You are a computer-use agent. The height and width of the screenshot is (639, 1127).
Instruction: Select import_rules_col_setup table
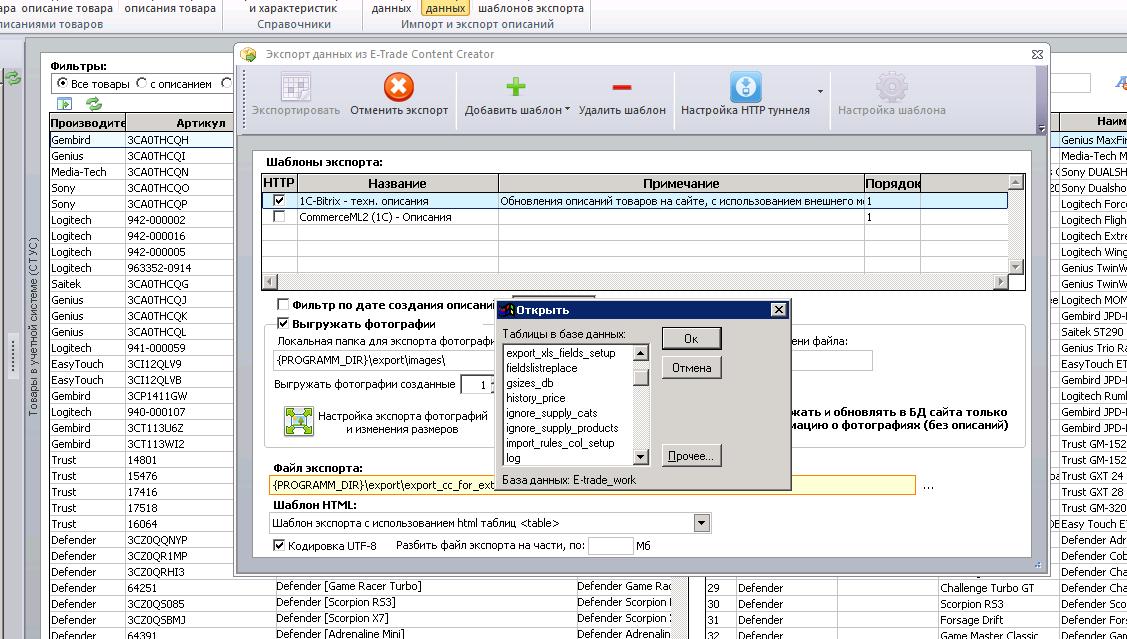560,443
